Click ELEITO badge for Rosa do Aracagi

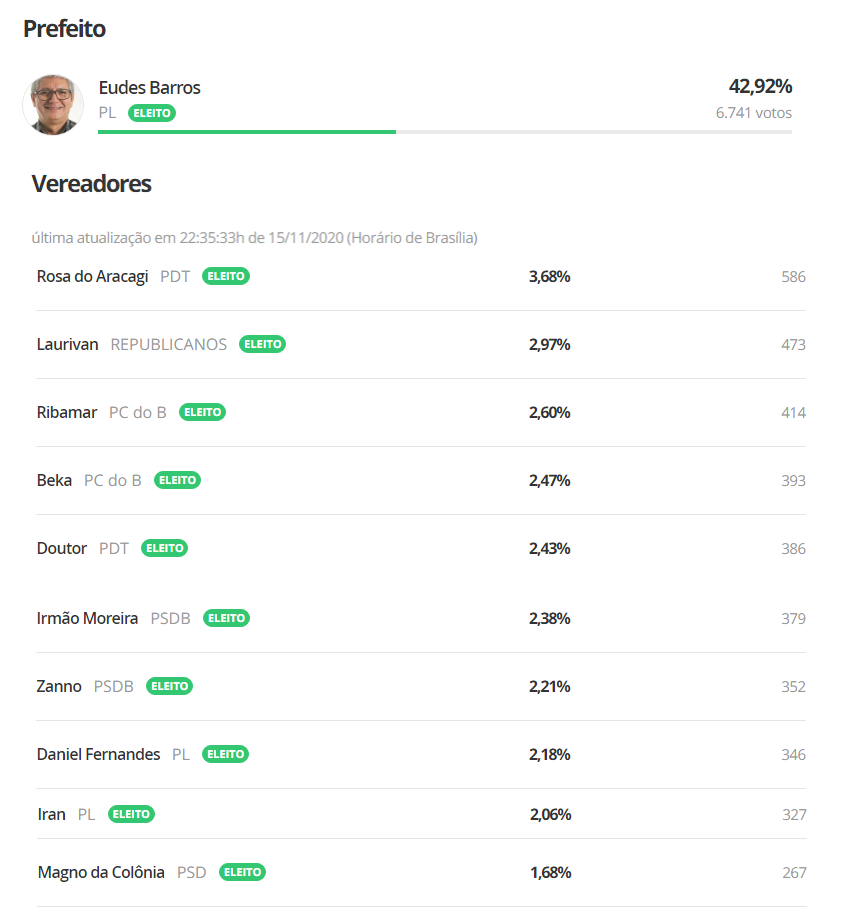[x=226, y=276]
